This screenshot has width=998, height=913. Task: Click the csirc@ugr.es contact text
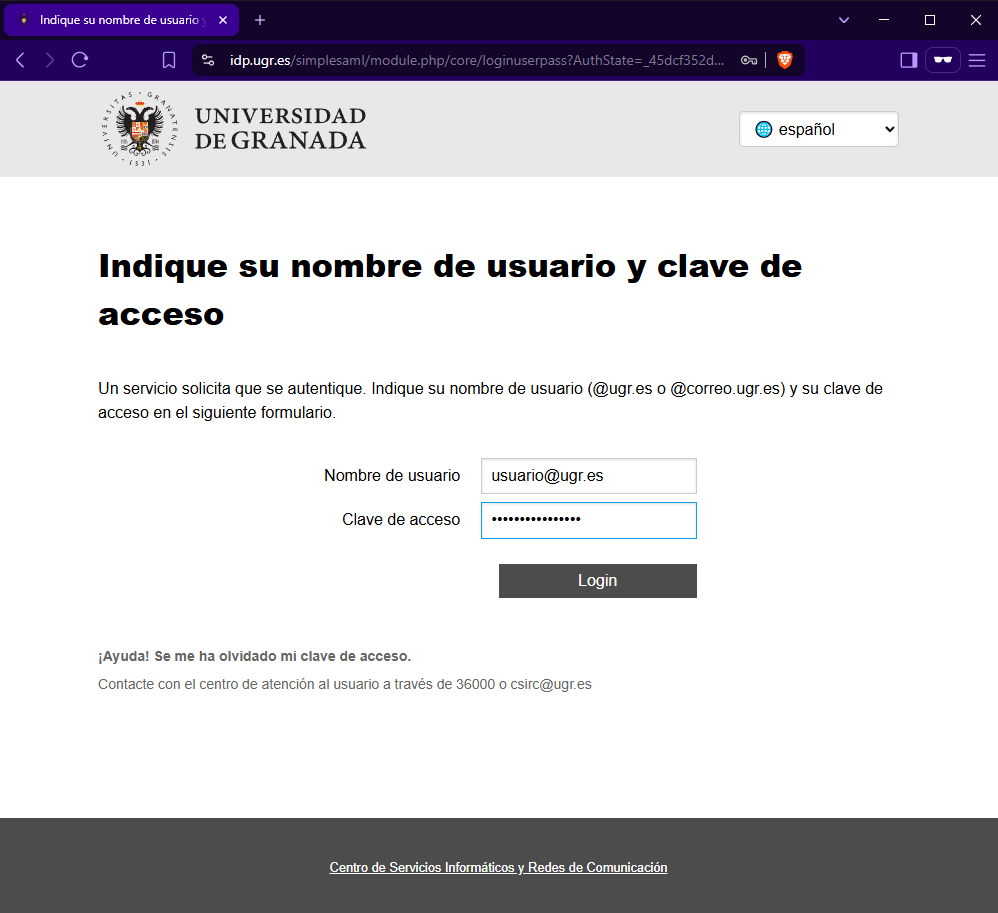[x=551, y=684]
